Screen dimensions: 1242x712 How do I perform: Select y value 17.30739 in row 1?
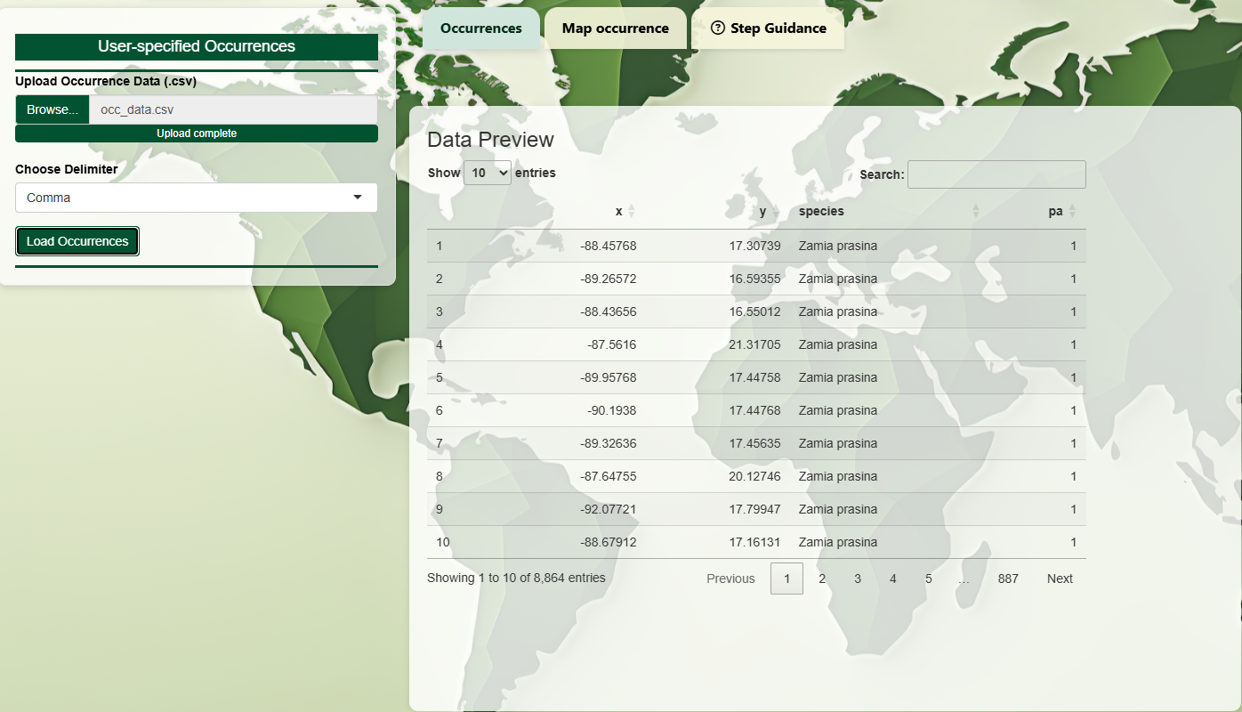(754, 246)
